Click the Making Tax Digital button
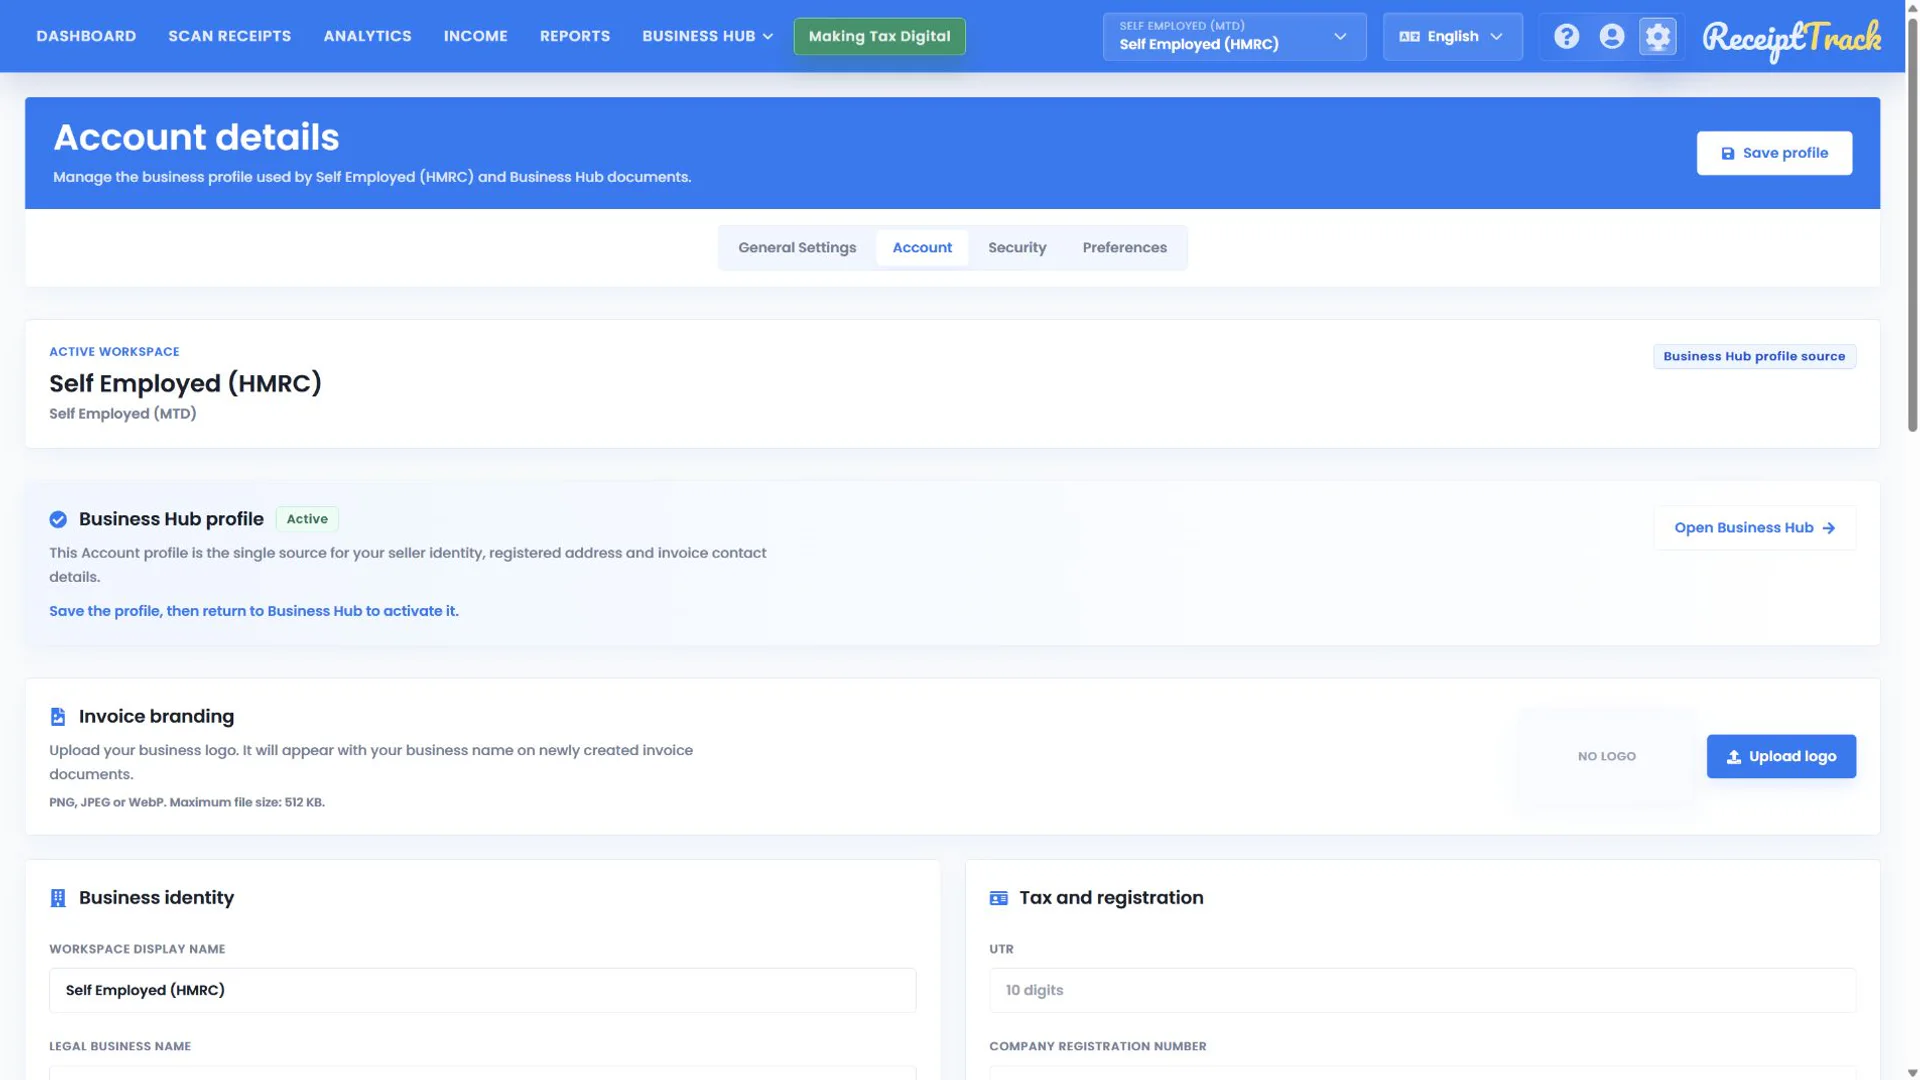This screenshot has width=1920, height=1080. (879, 36)
